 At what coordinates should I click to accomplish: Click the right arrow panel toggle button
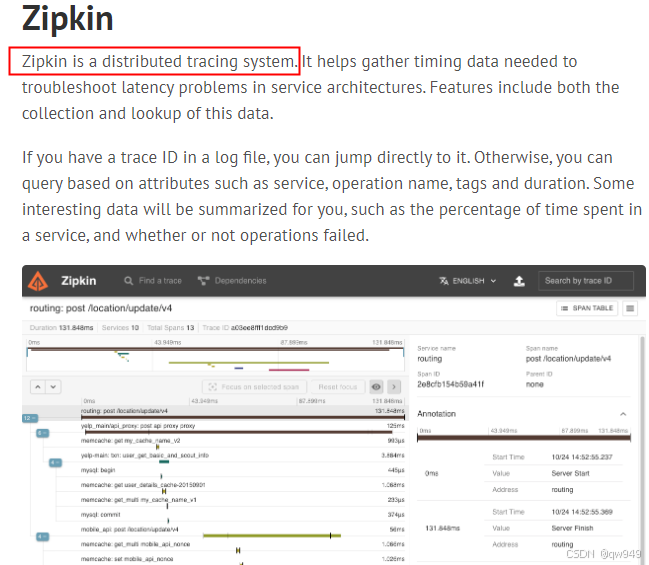394,387
